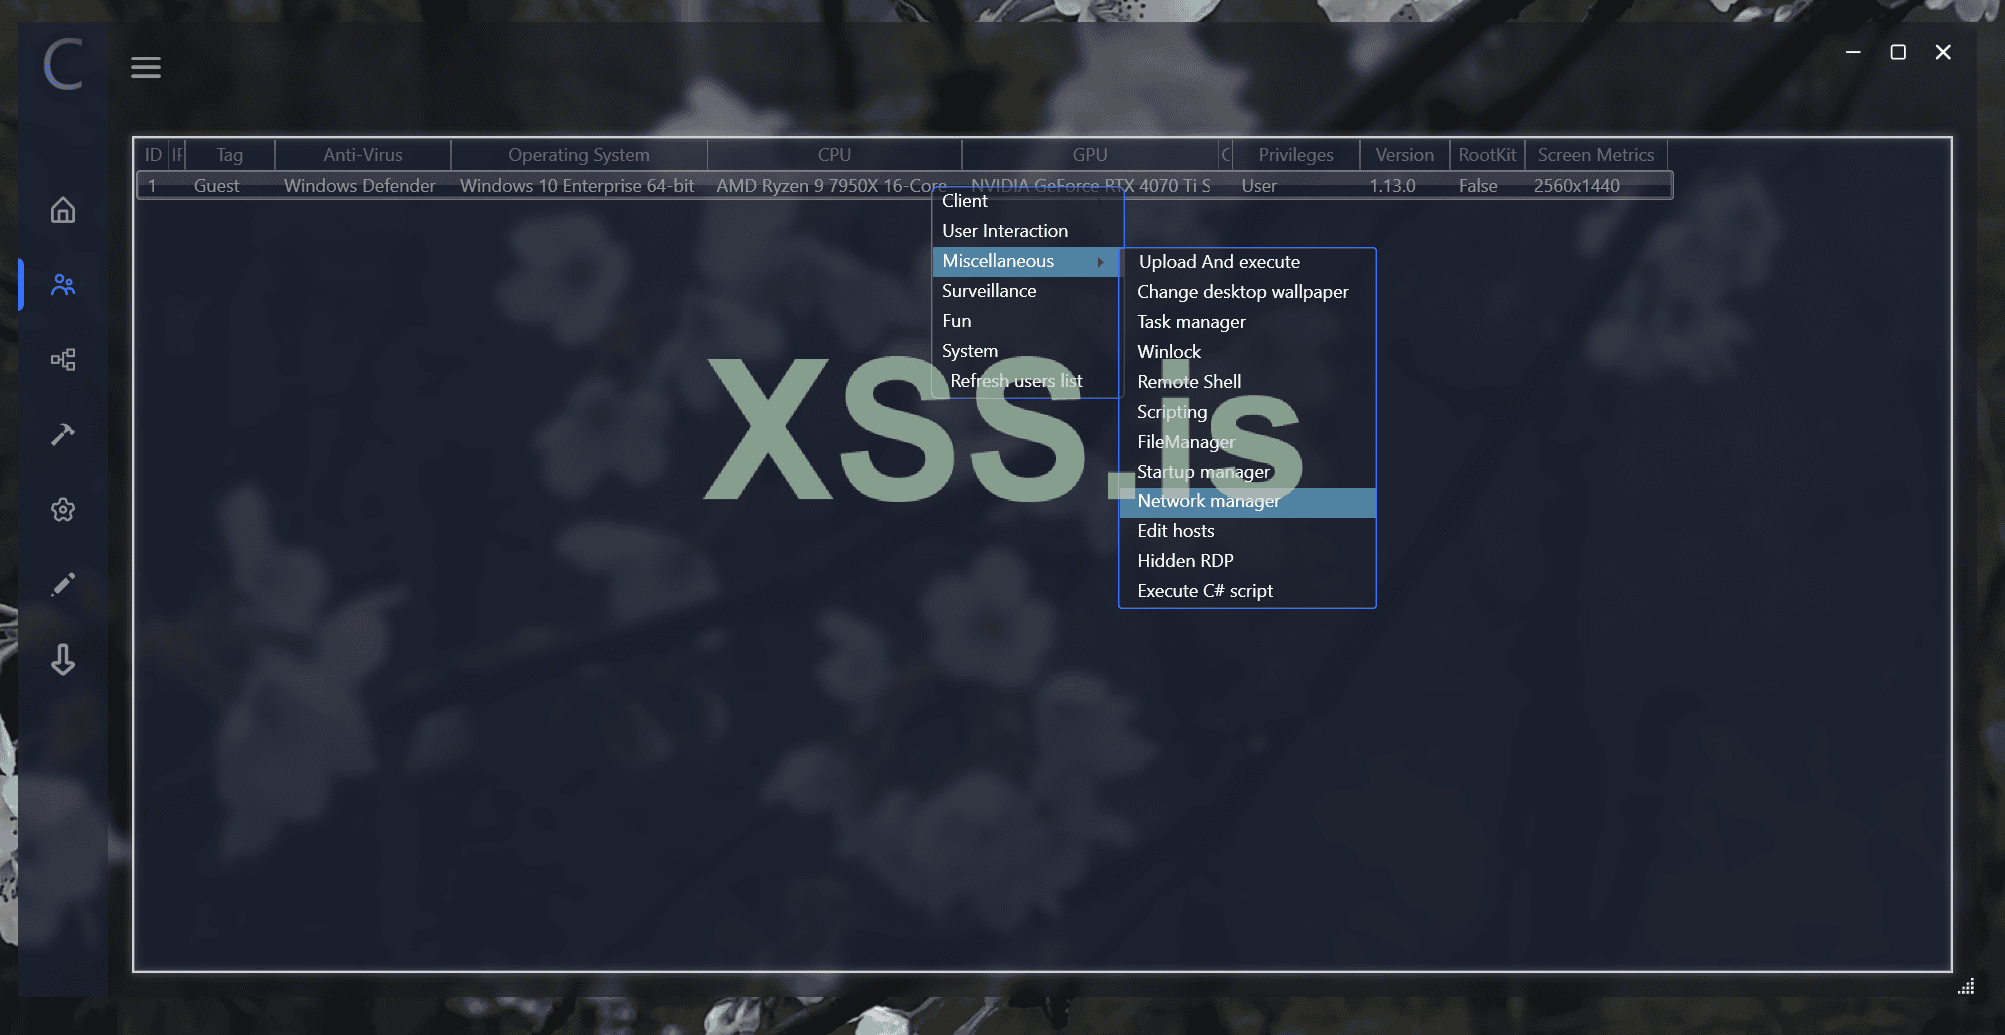Select Edit hosts
This screenshot has width=2005, height=1035.
[1247, 531]
